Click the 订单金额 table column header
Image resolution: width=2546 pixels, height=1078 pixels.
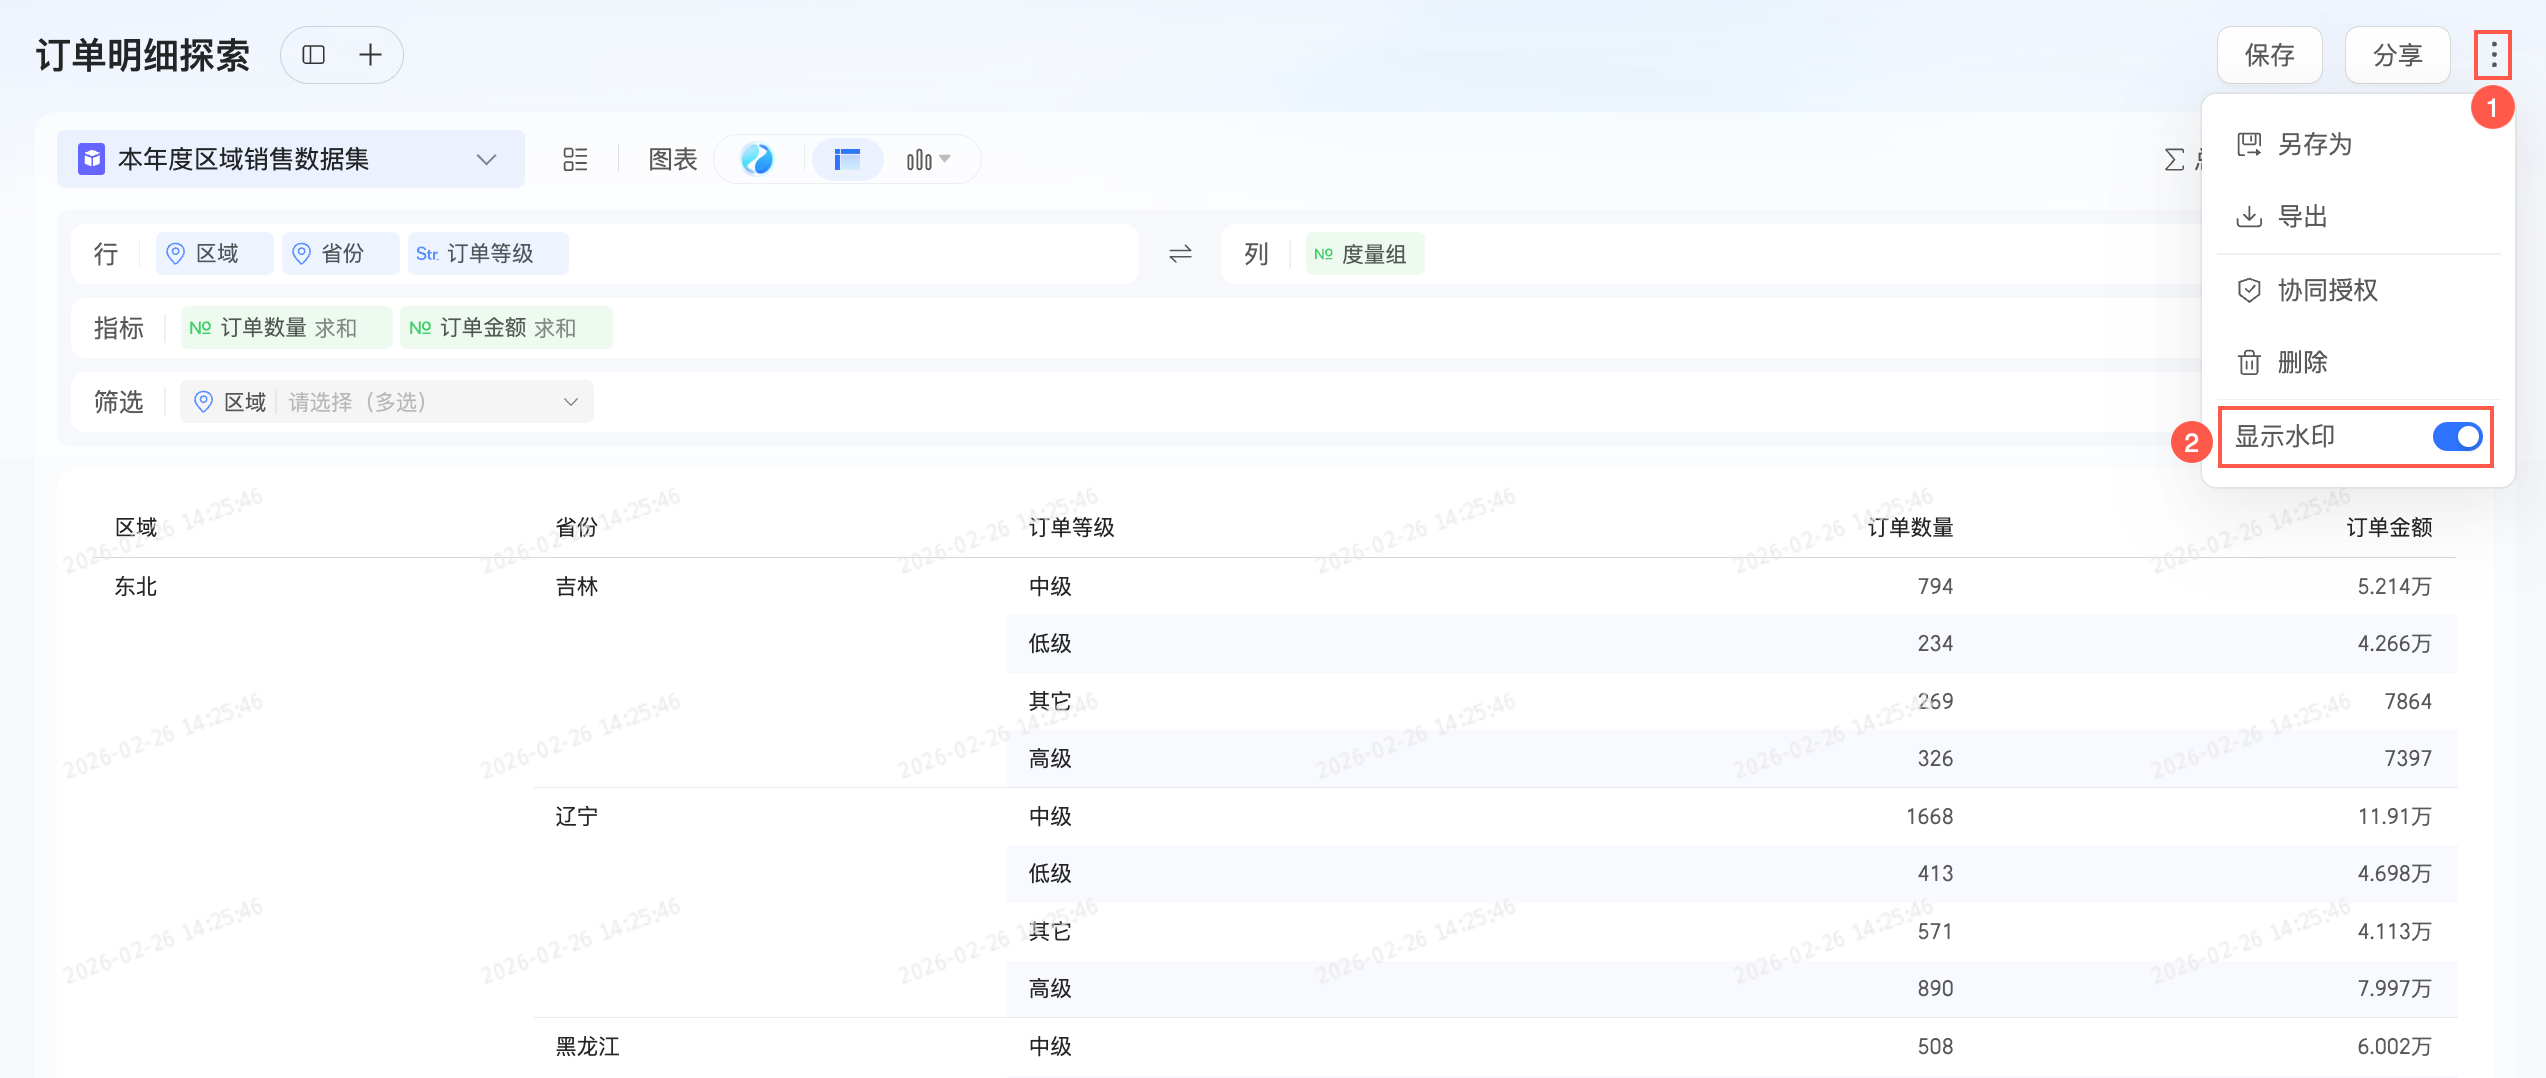click(2389, 528)
